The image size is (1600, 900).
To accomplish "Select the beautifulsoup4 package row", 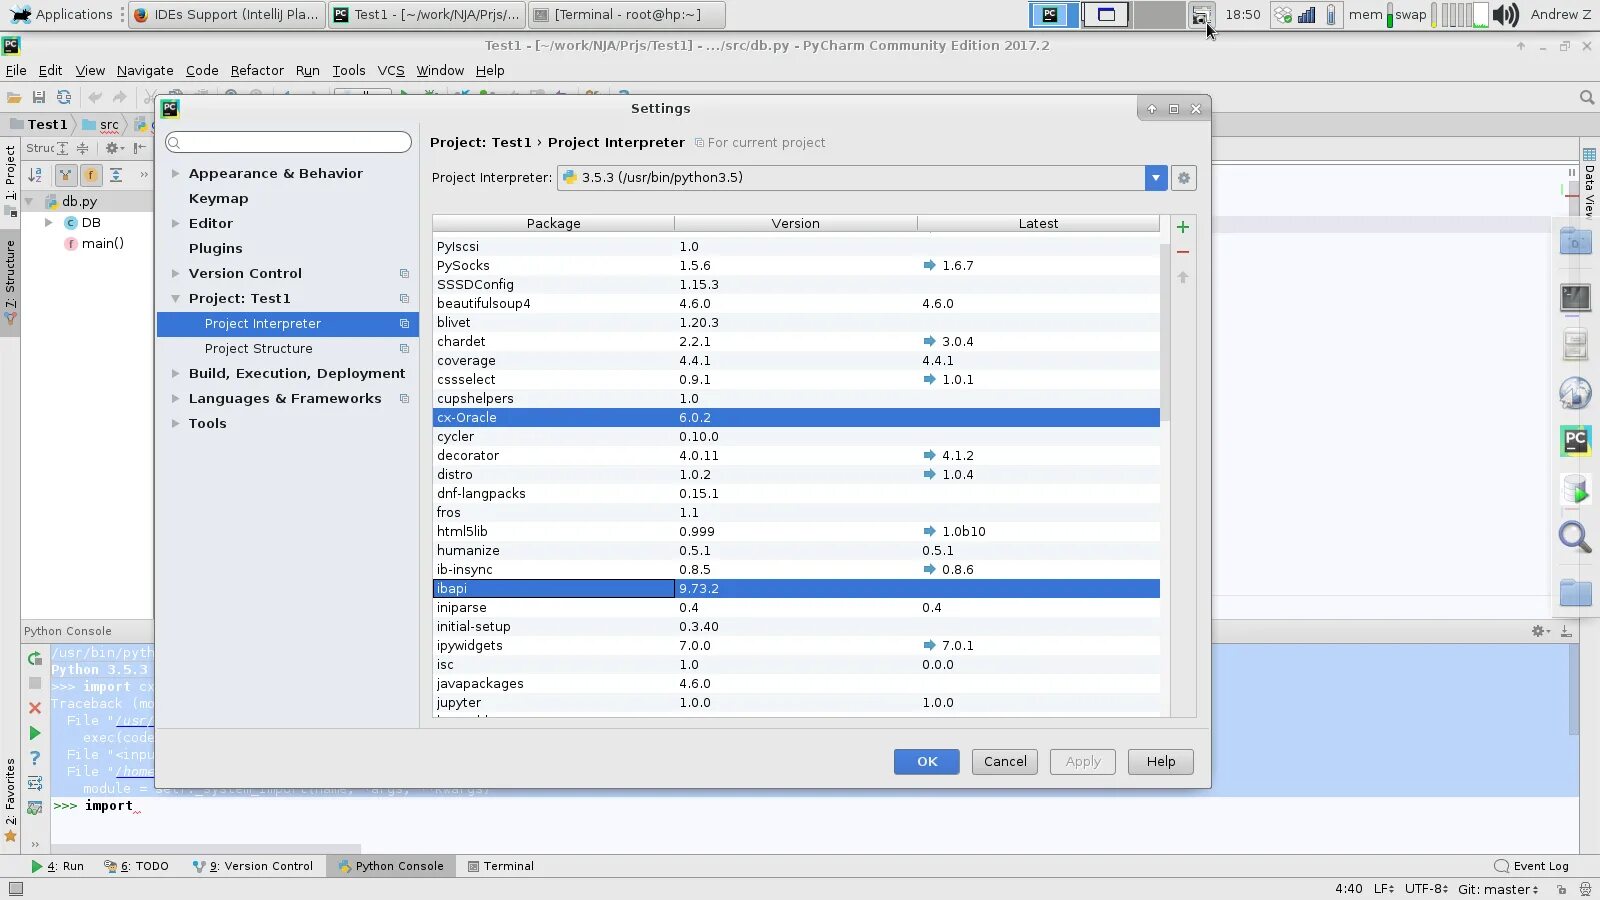I will coord(796,304).
